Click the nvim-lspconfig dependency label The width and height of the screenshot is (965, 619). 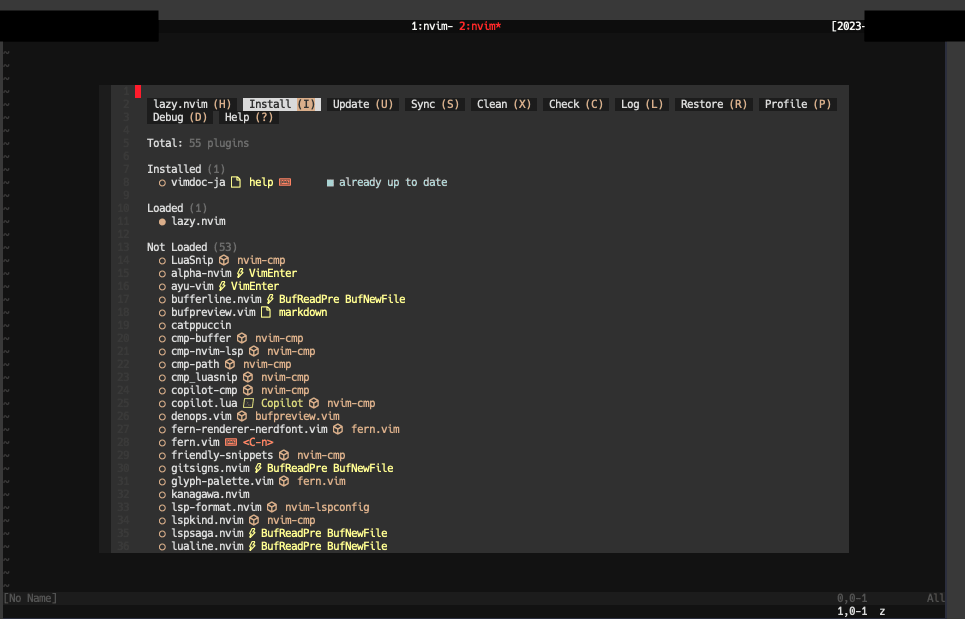327,507
